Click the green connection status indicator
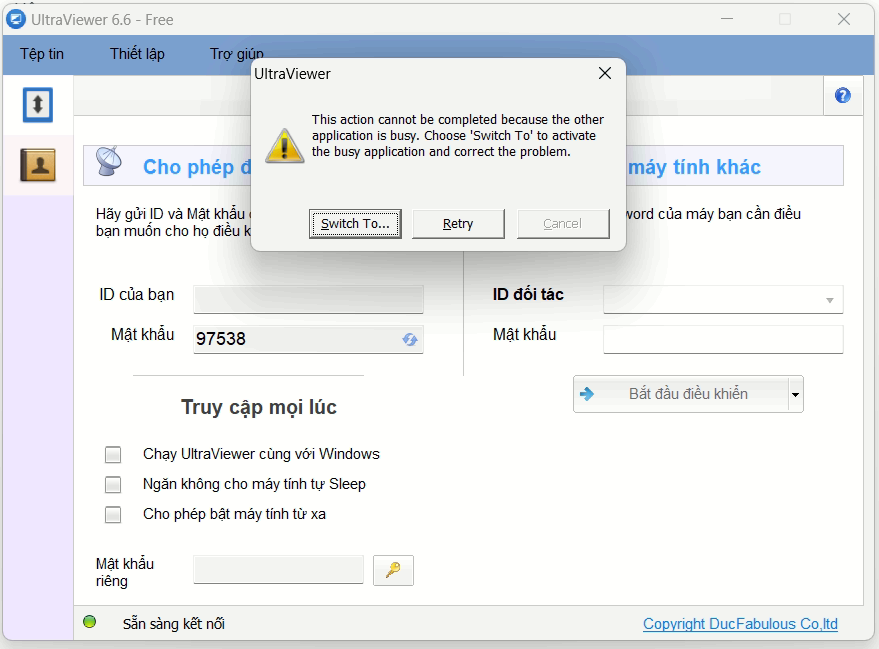The height and width of the screenshot is (649, 879). (x=89, y=622)
